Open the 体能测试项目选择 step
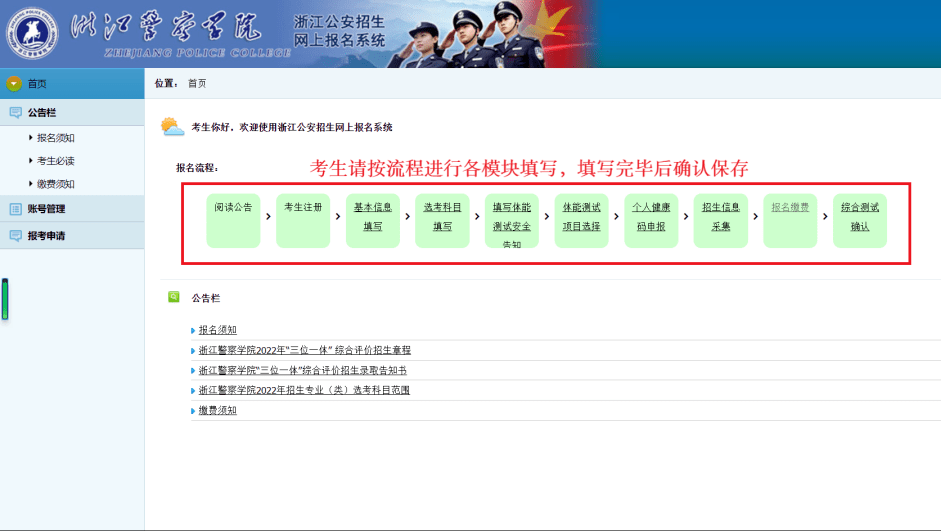Viewport: 941px width, 531px height. coord(582,220)
